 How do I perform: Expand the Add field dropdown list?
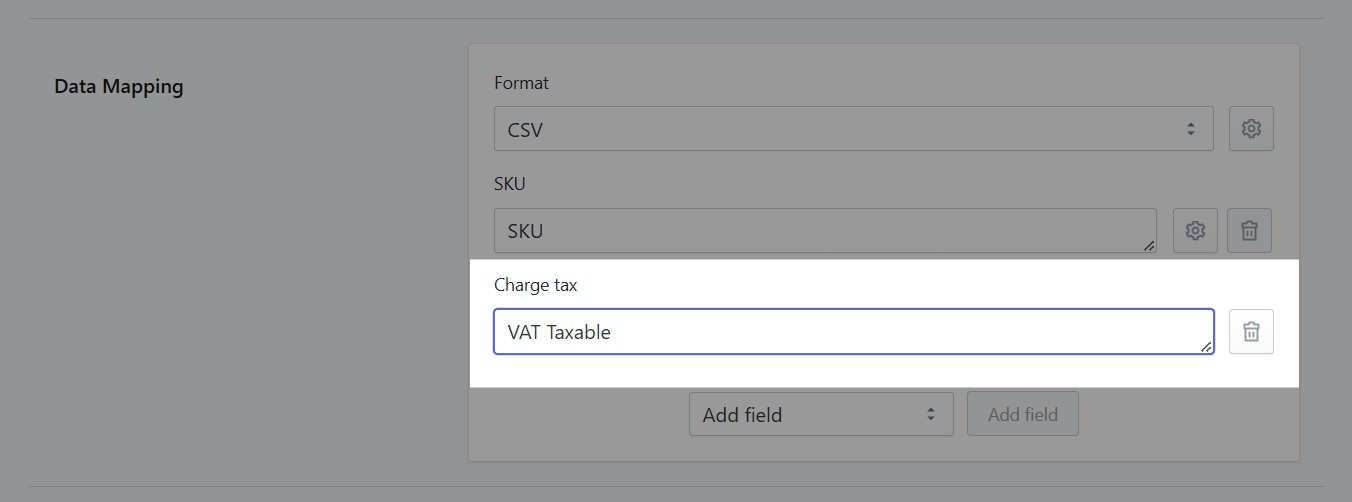click(820, 414)
